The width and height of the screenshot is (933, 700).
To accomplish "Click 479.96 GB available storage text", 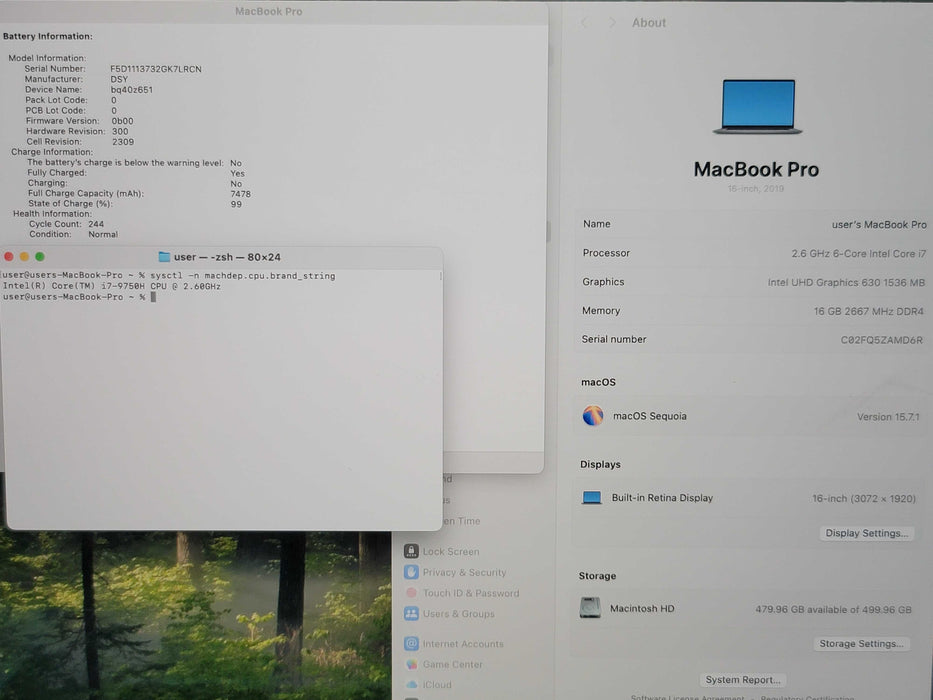I will [833, 610].
